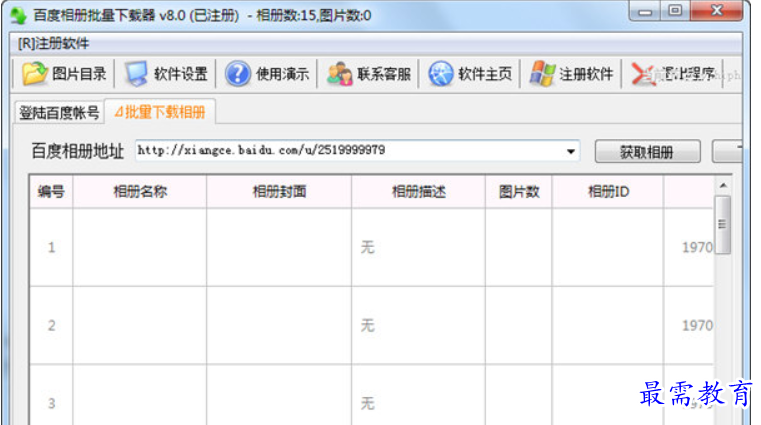This screenshot has height=425, width=761.
Task: Expand the 百度相册地址 dropdown arrow
Action: point(571,151)
